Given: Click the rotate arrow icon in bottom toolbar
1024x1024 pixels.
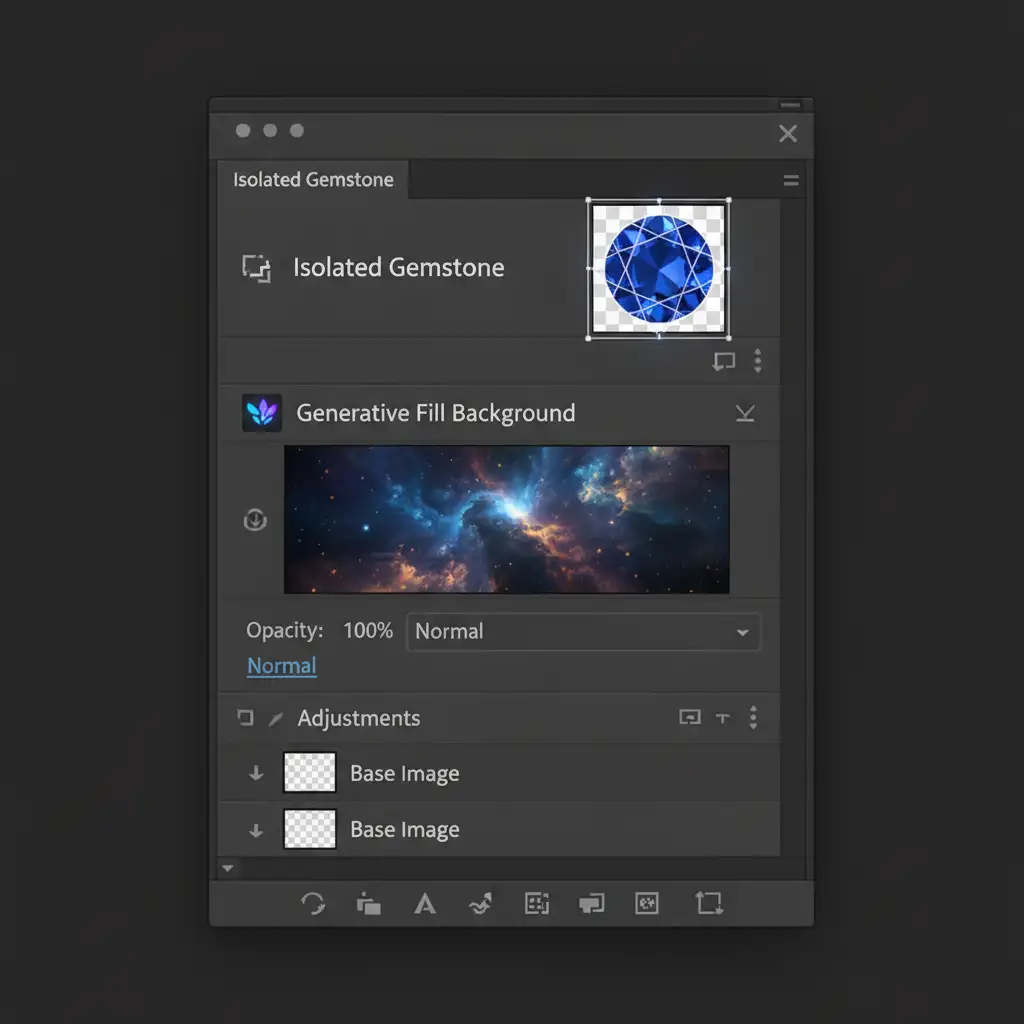Looking at the screenshot, I should coord(313,904).
